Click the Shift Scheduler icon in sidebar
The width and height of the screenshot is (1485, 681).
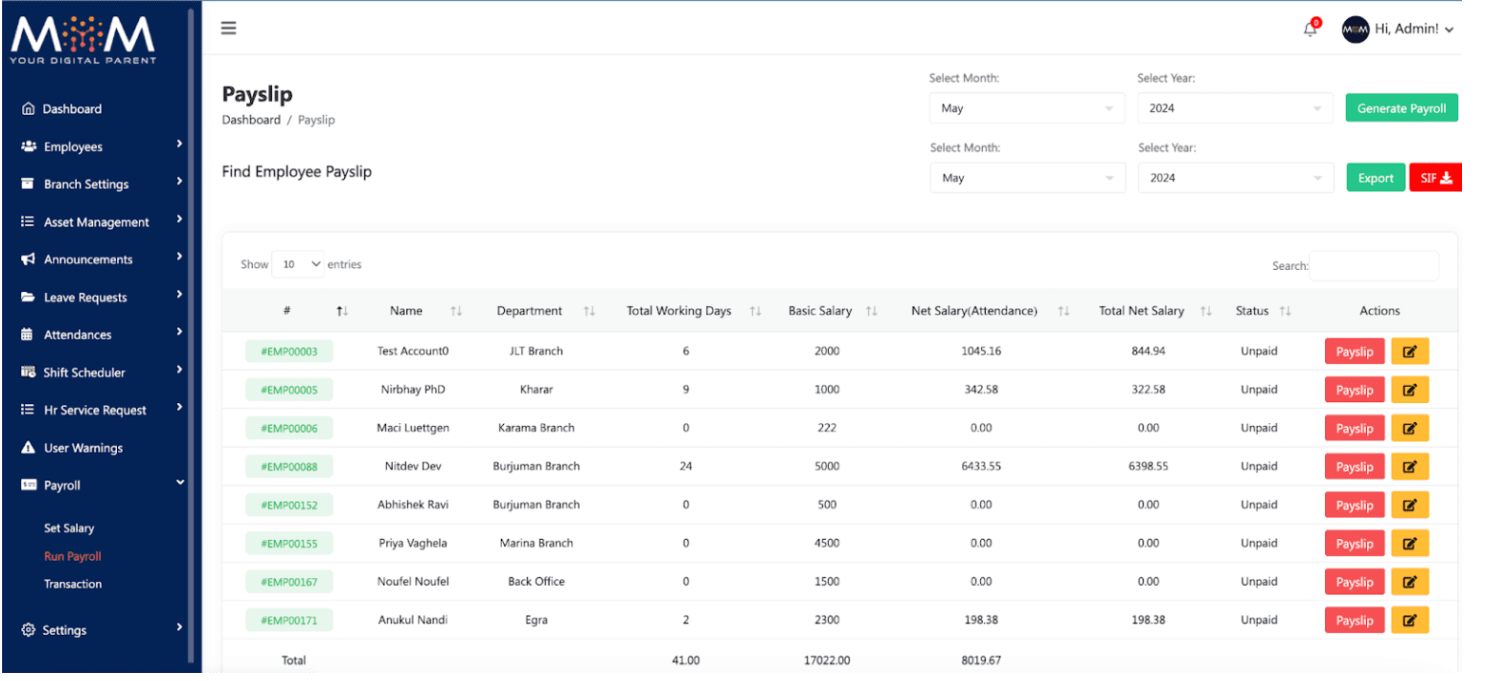pos(28,372)
